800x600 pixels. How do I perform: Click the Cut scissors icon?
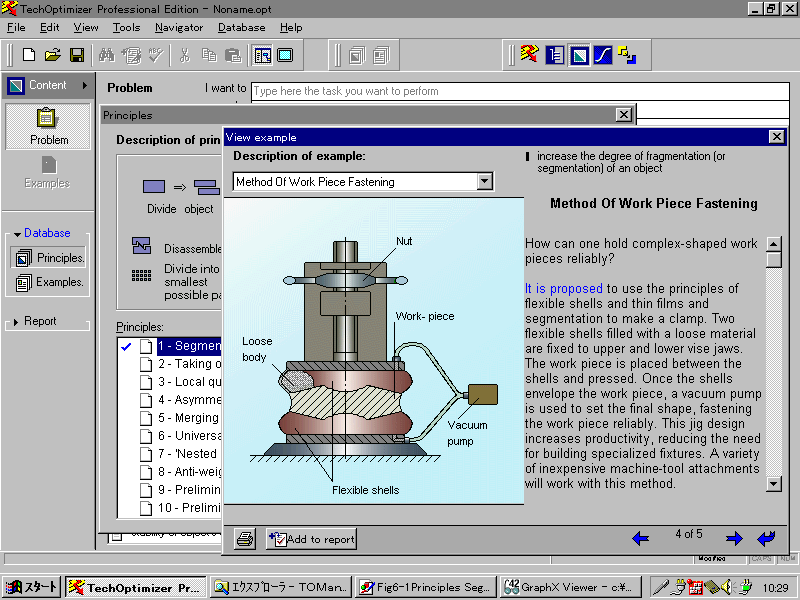185,55
